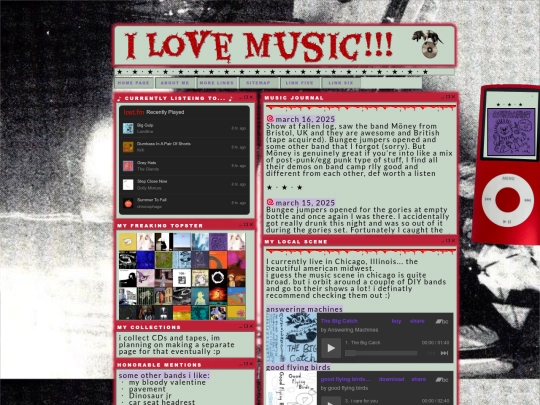540x405 pixels.
Task: Click the red center button of the iPod
Action: click(508, 200)
